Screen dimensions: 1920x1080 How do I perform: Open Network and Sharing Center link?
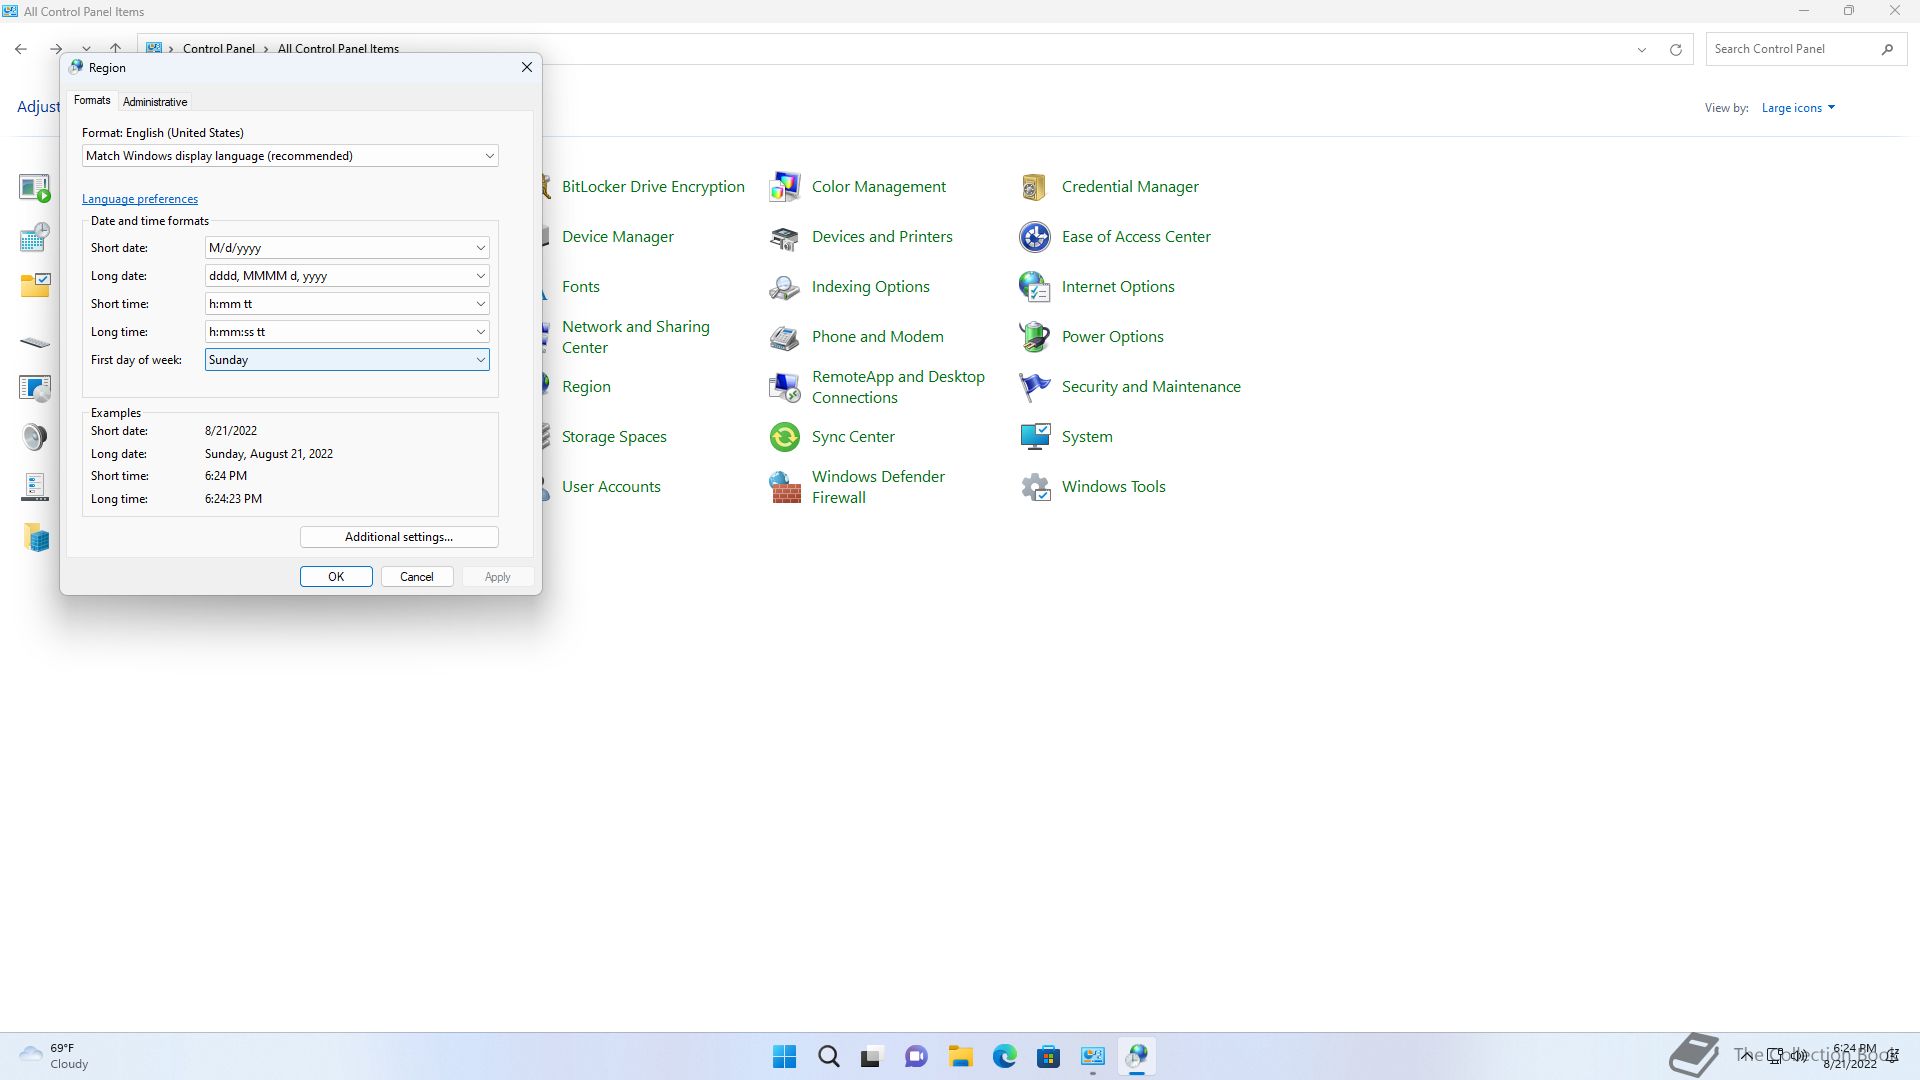636,337
